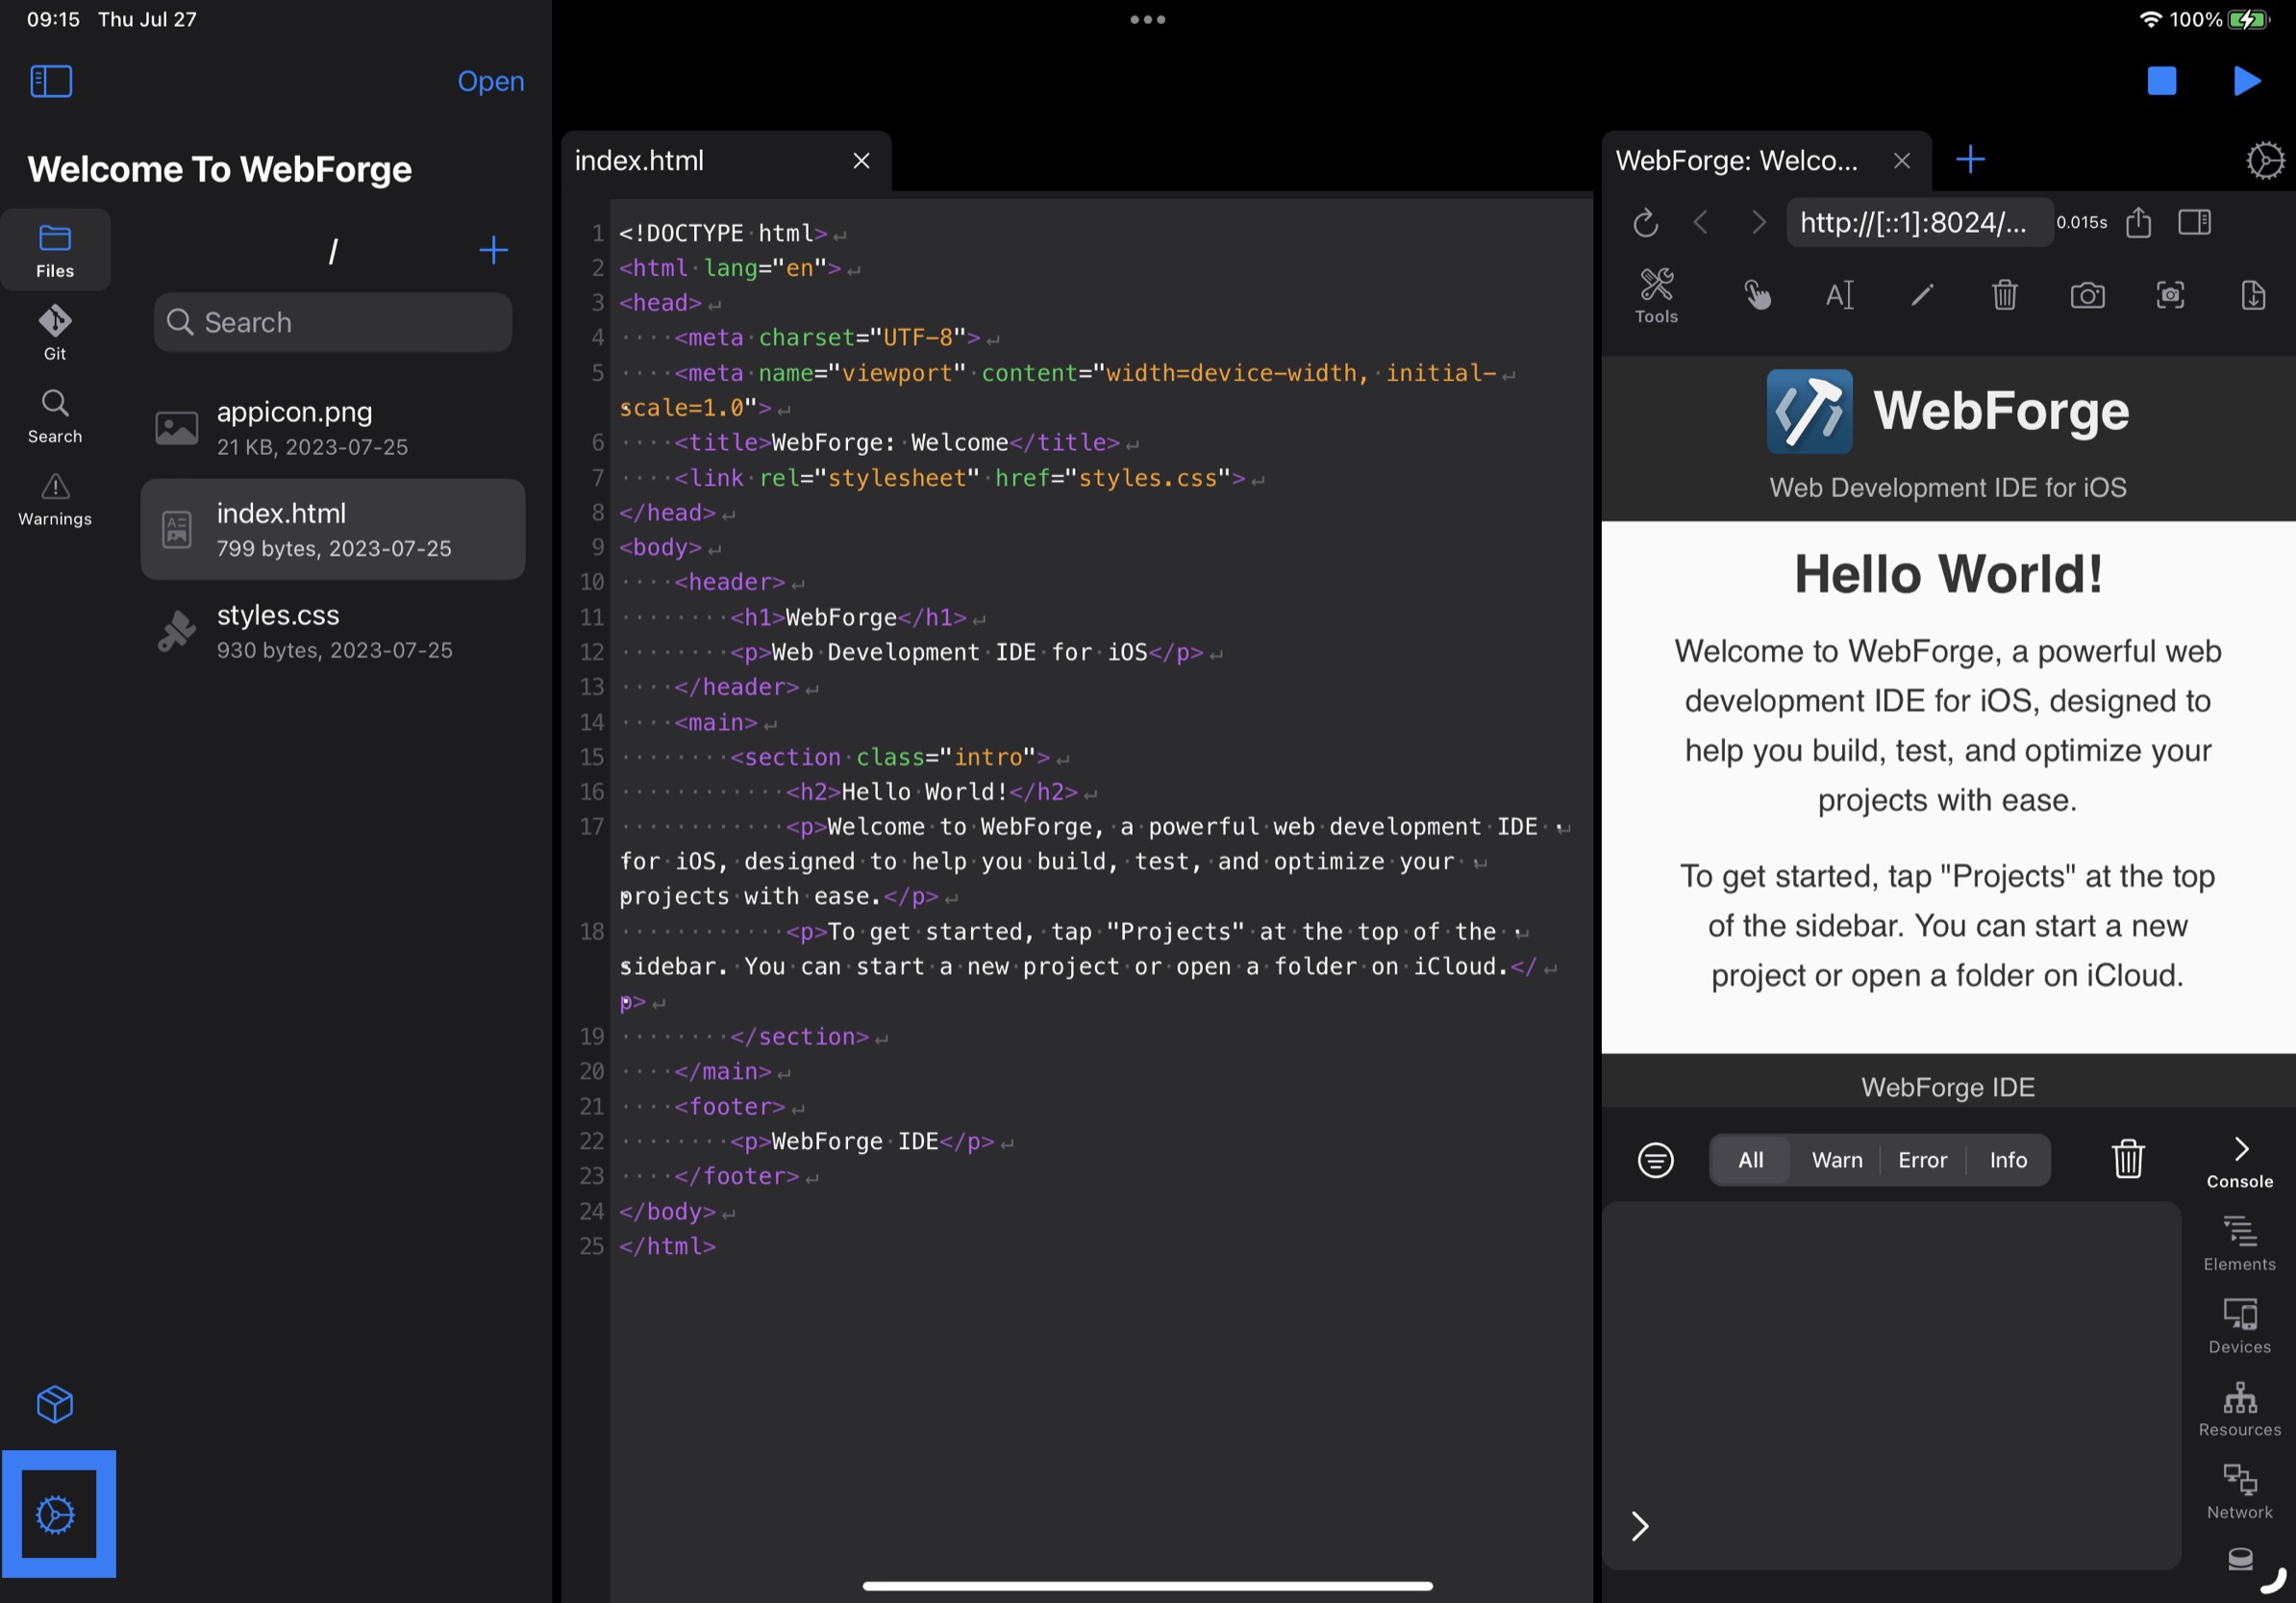Click the file Search field
The width and height of the screenshot is (2296, 1603).
(x=333, y=322)
